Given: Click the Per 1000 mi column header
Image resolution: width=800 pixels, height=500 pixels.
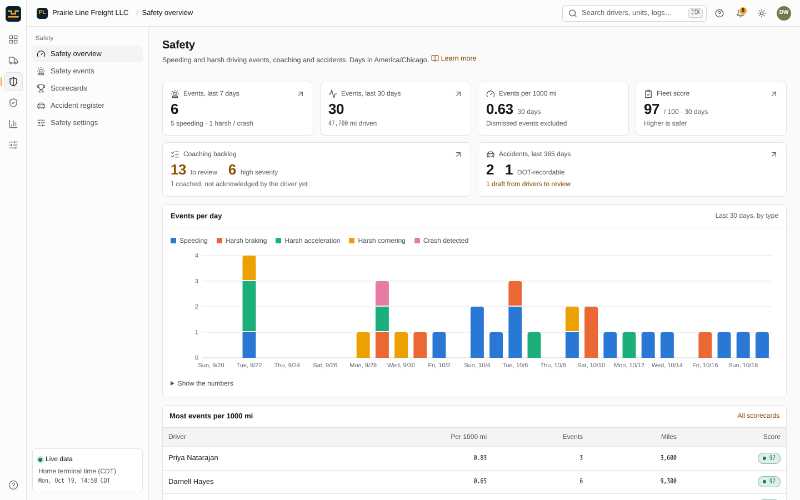Looking at the screenshot, I should [x=468, y=437].
